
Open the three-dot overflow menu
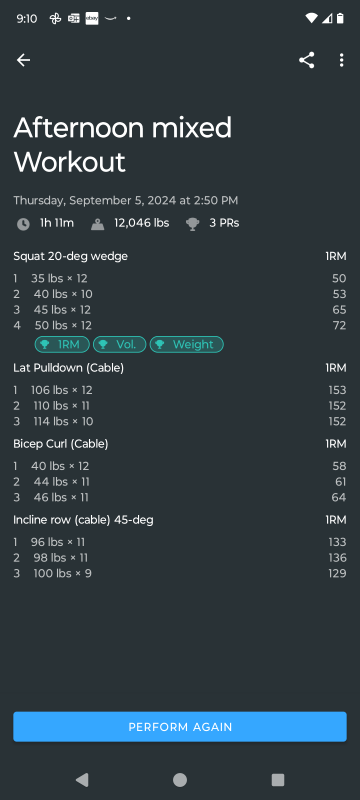click(x=341, y=60)
